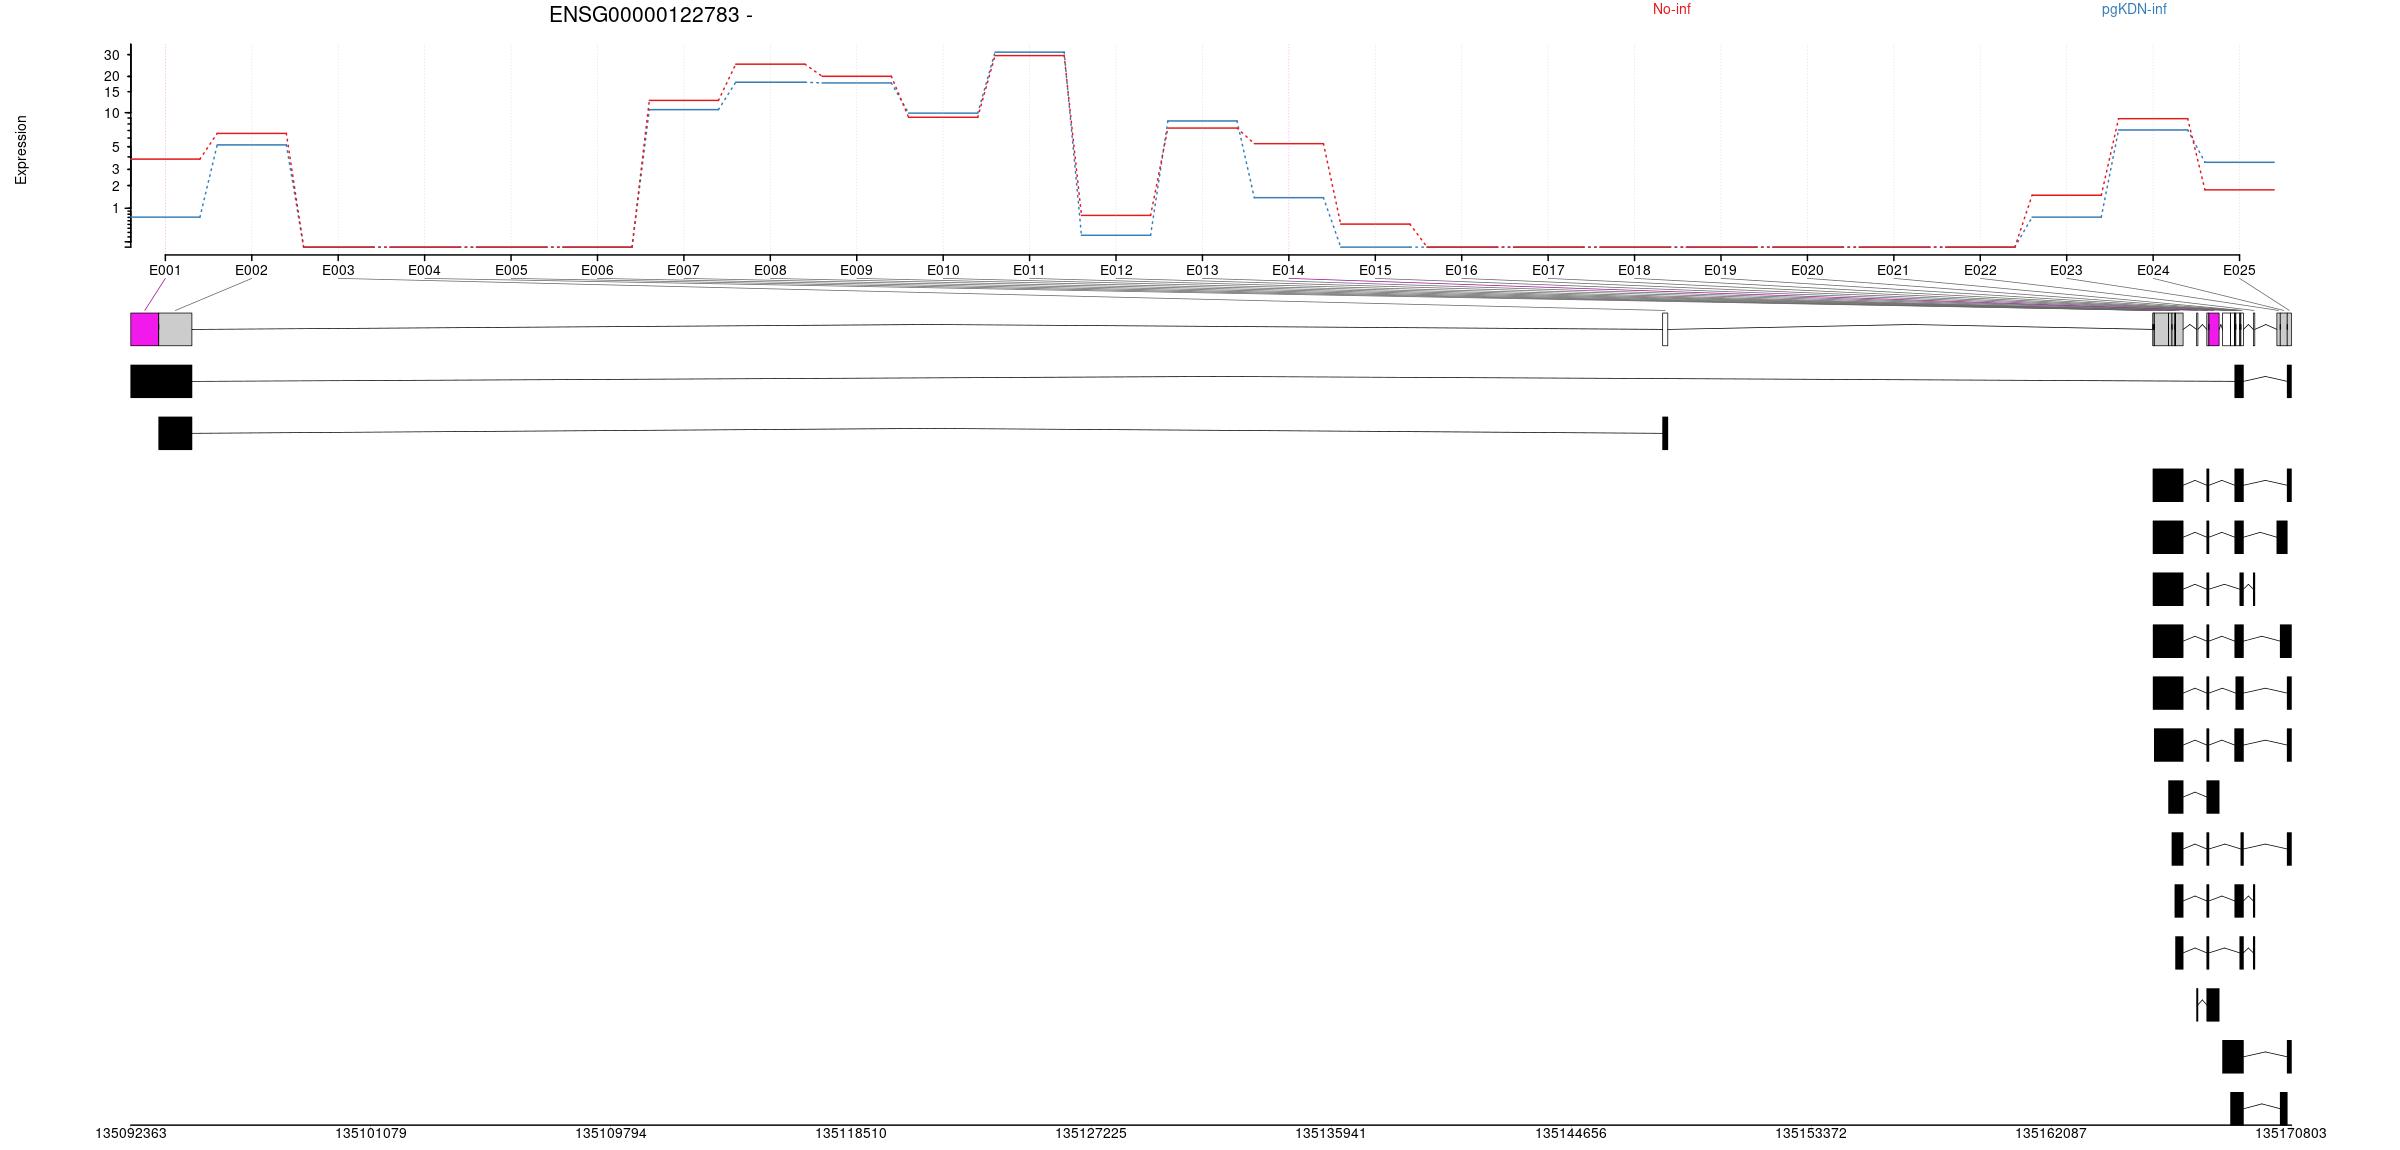The height and width of the screenshot is (1150, 2400).
Task: Click exon label E011
Action: [x=1029, y=270]
